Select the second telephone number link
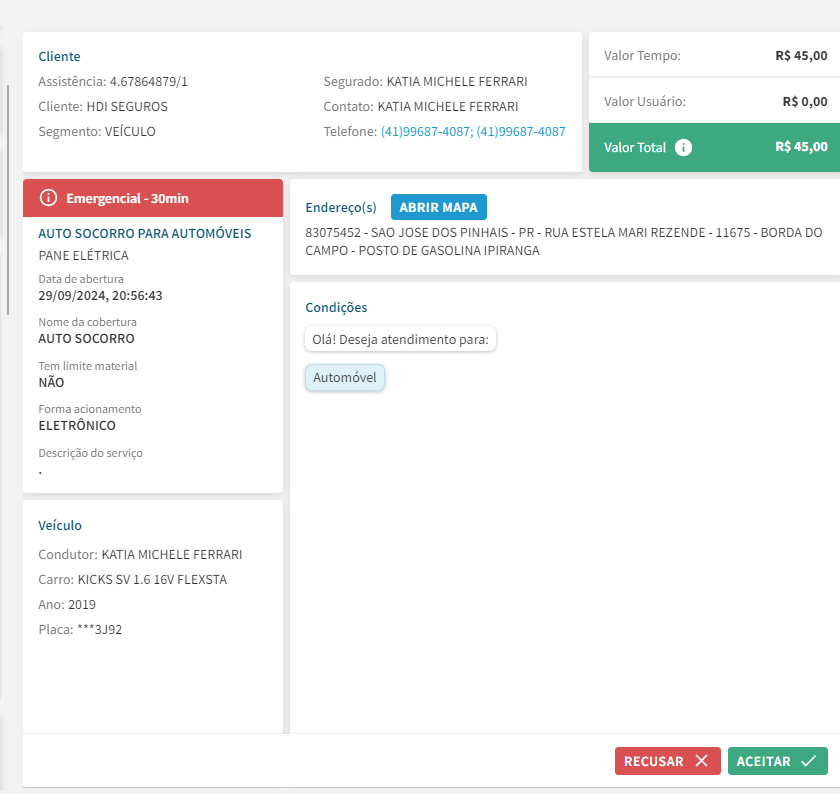 [521, 131]
